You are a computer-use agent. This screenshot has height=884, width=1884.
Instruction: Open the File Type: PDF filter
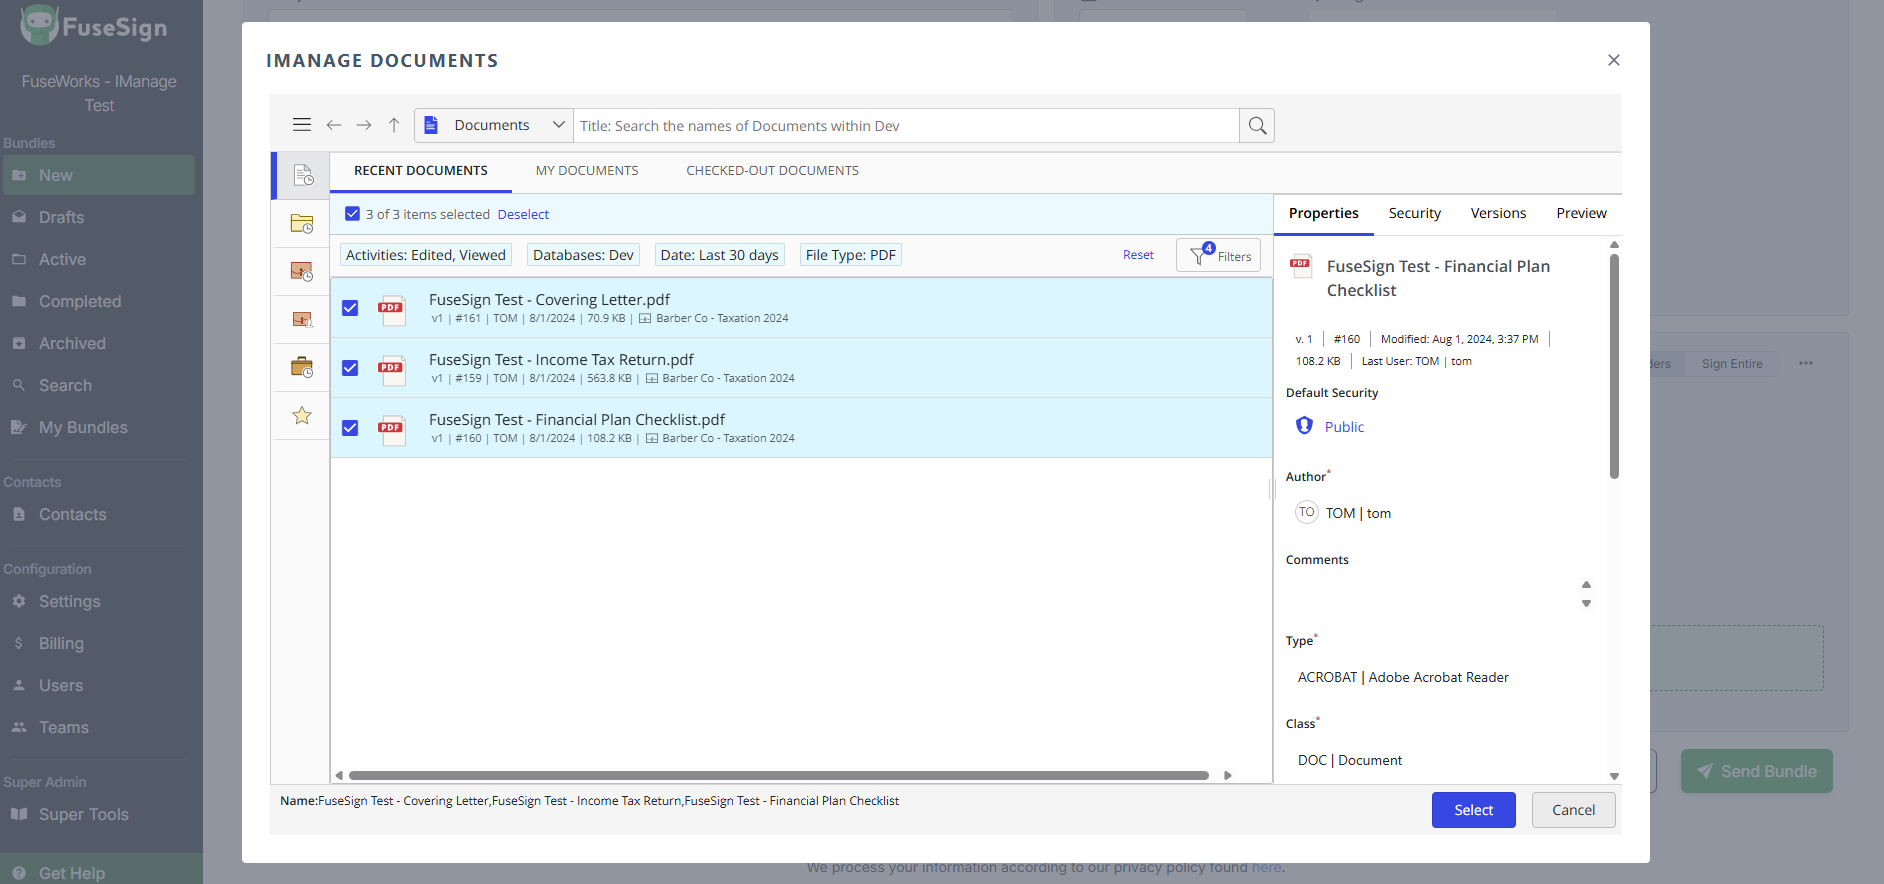850,255
